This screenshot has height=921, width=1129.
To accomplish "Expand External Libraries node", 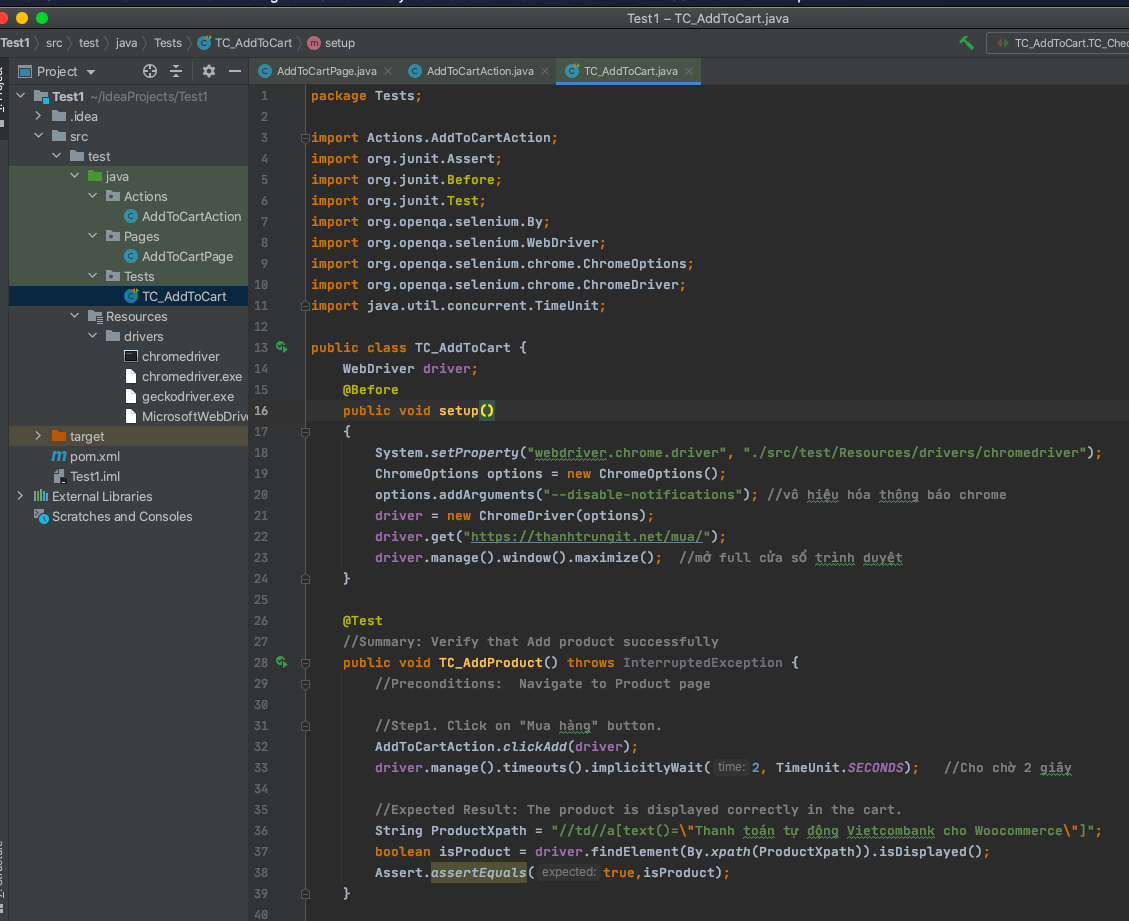I will 20,496.
